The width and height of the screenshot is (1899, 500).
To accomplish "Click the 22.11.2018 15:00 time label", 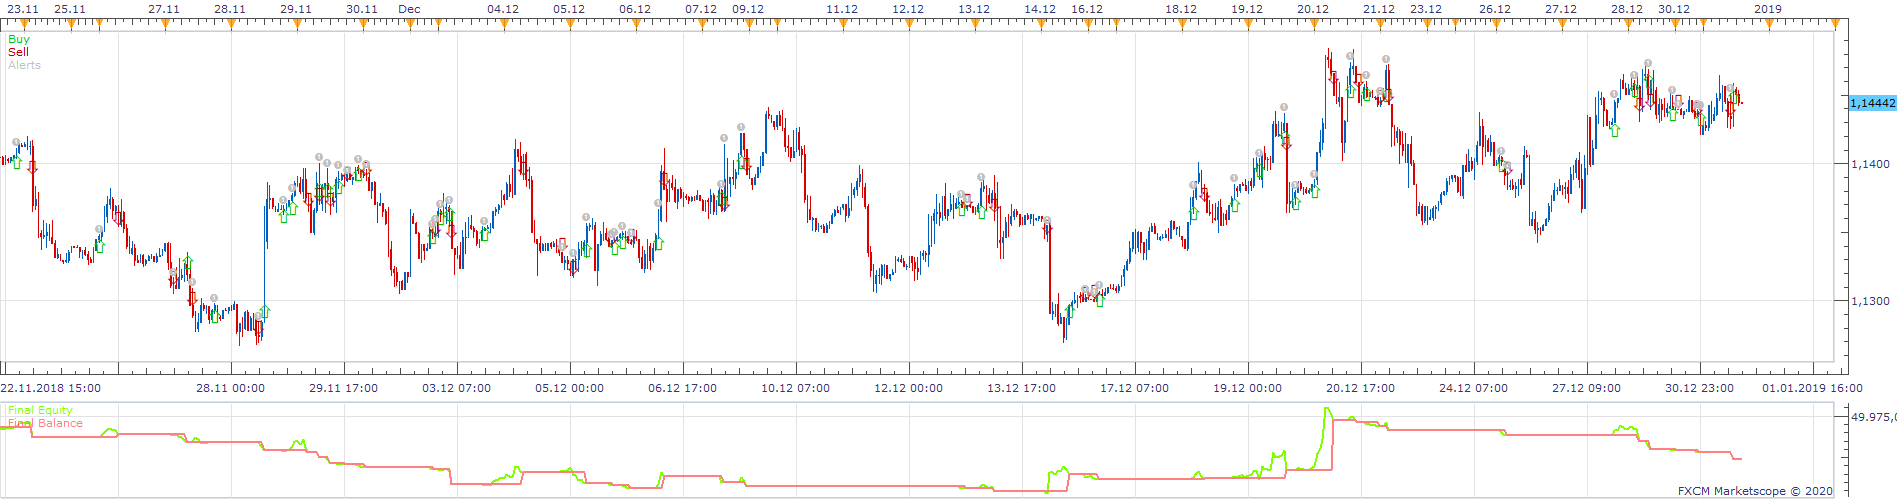I will click(50, 388).
